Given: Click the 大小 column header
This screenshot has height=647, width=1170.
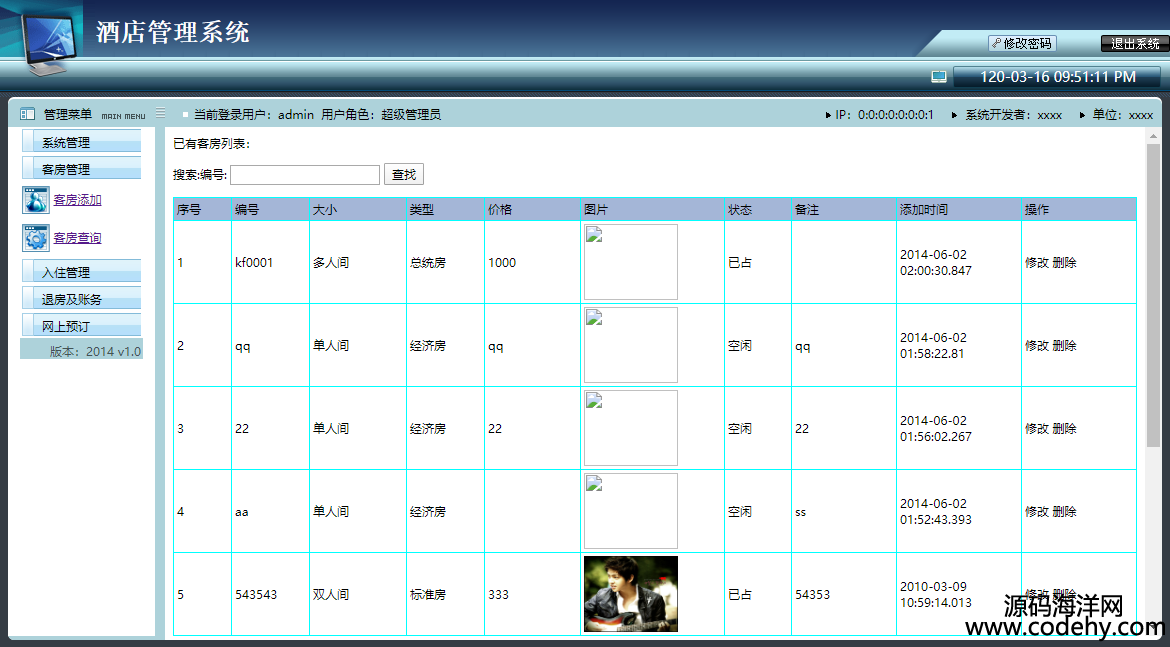Looking at the screenshot, I should tap(358, 210).
